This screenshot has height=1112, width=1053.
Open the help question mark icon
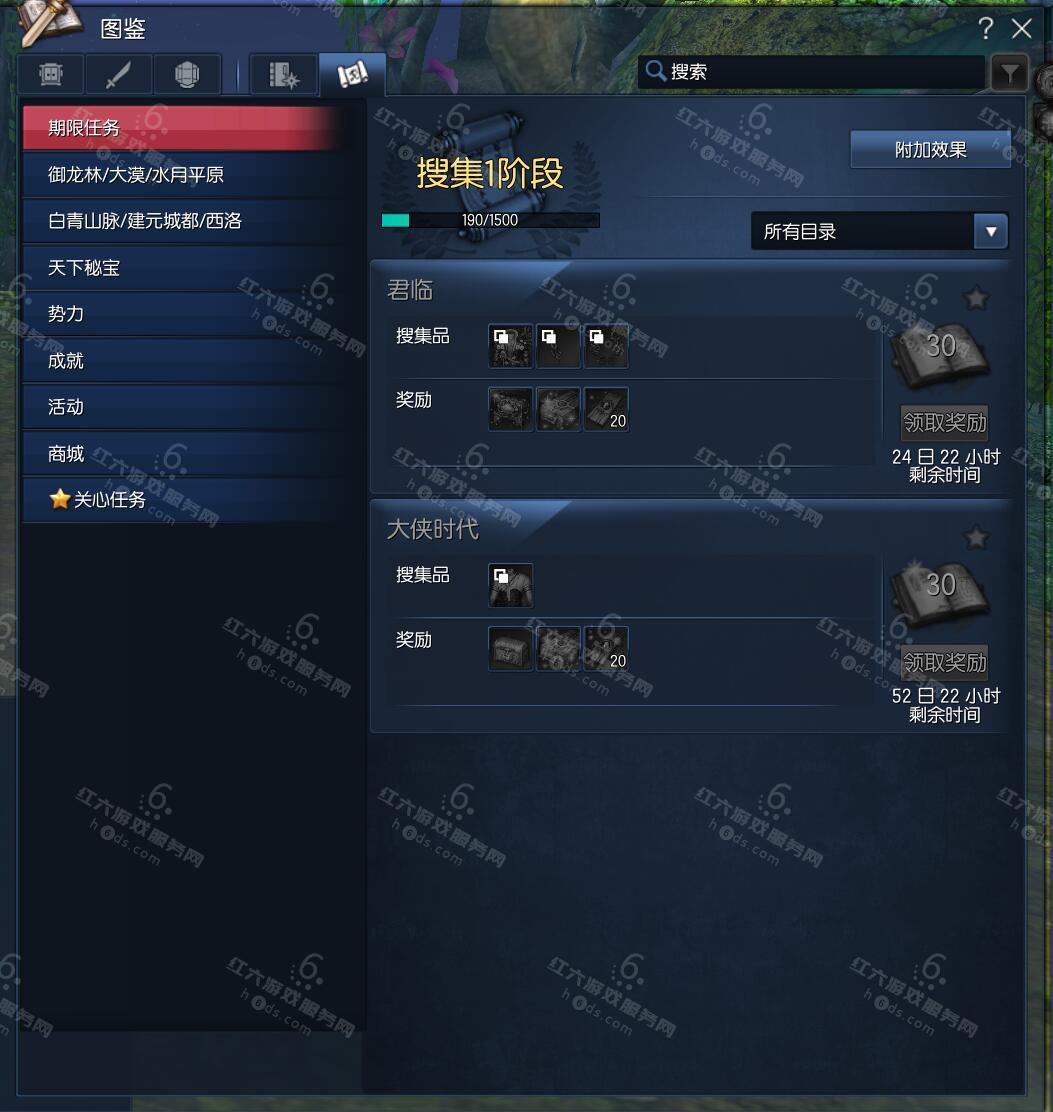(x=985, y=28)
